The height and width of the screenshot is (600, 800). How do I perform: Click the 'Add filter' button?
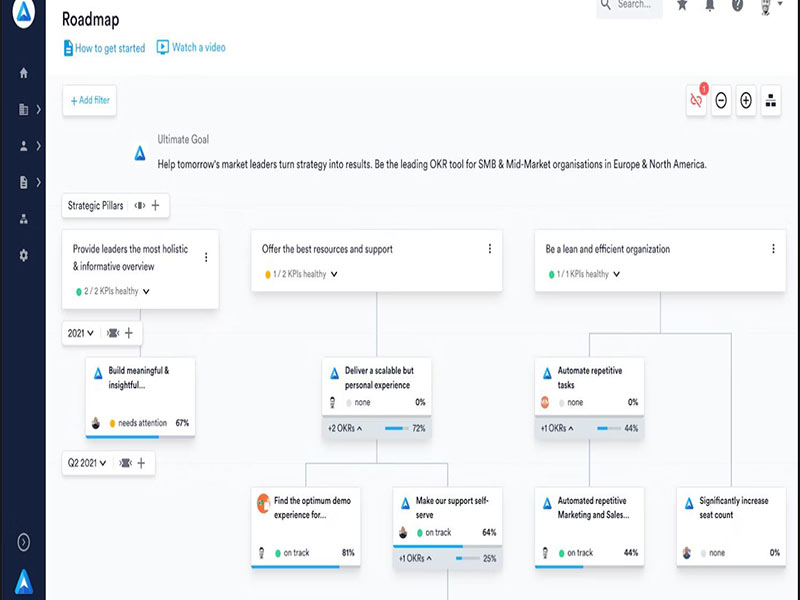tap(89, 100)
